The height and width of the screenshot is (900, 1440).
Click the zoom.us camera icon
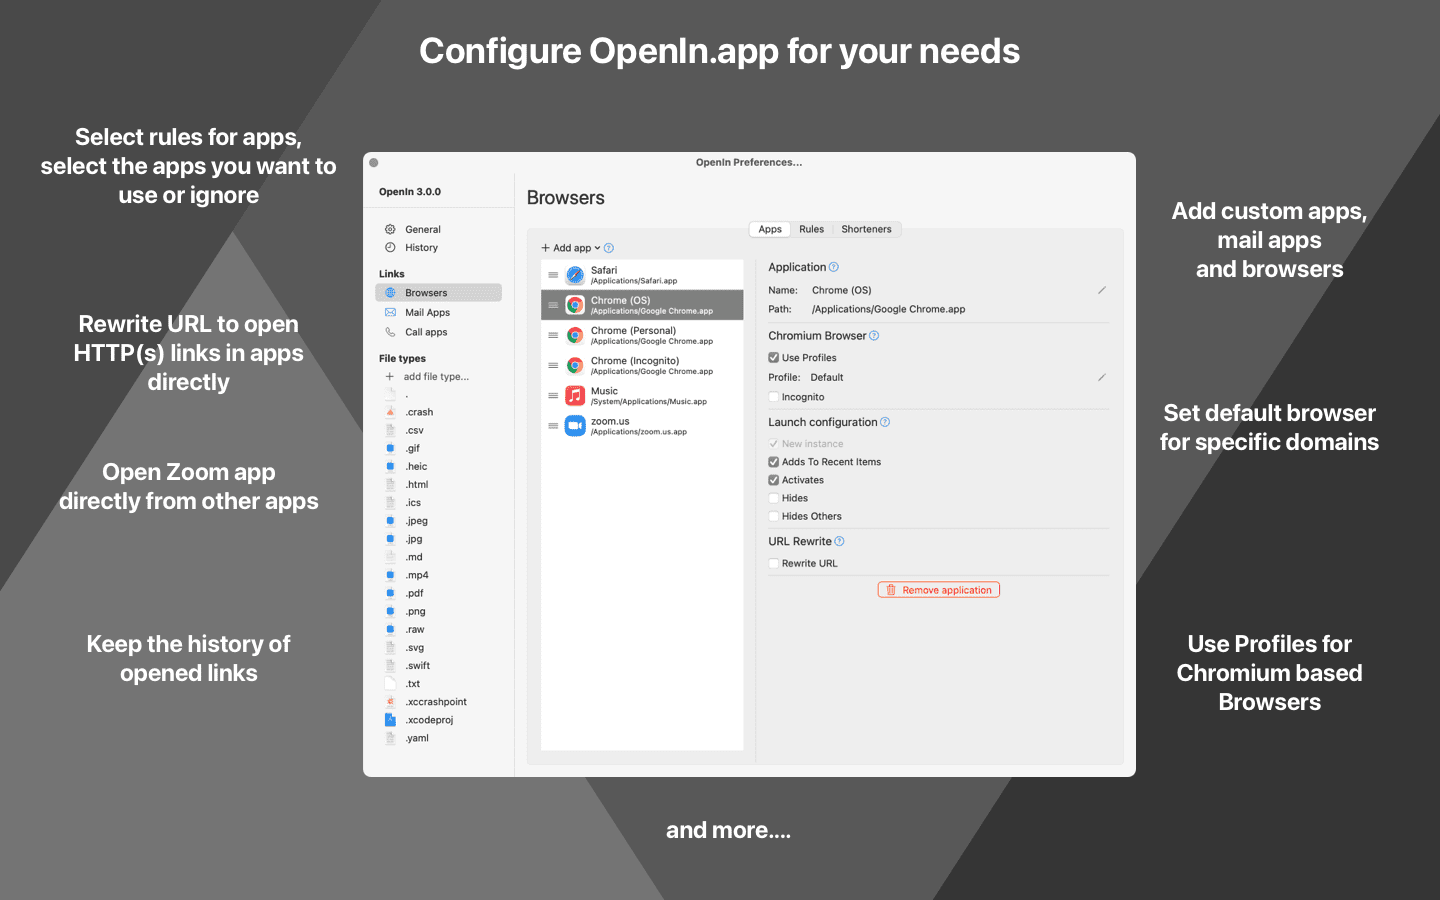(575, 426)
